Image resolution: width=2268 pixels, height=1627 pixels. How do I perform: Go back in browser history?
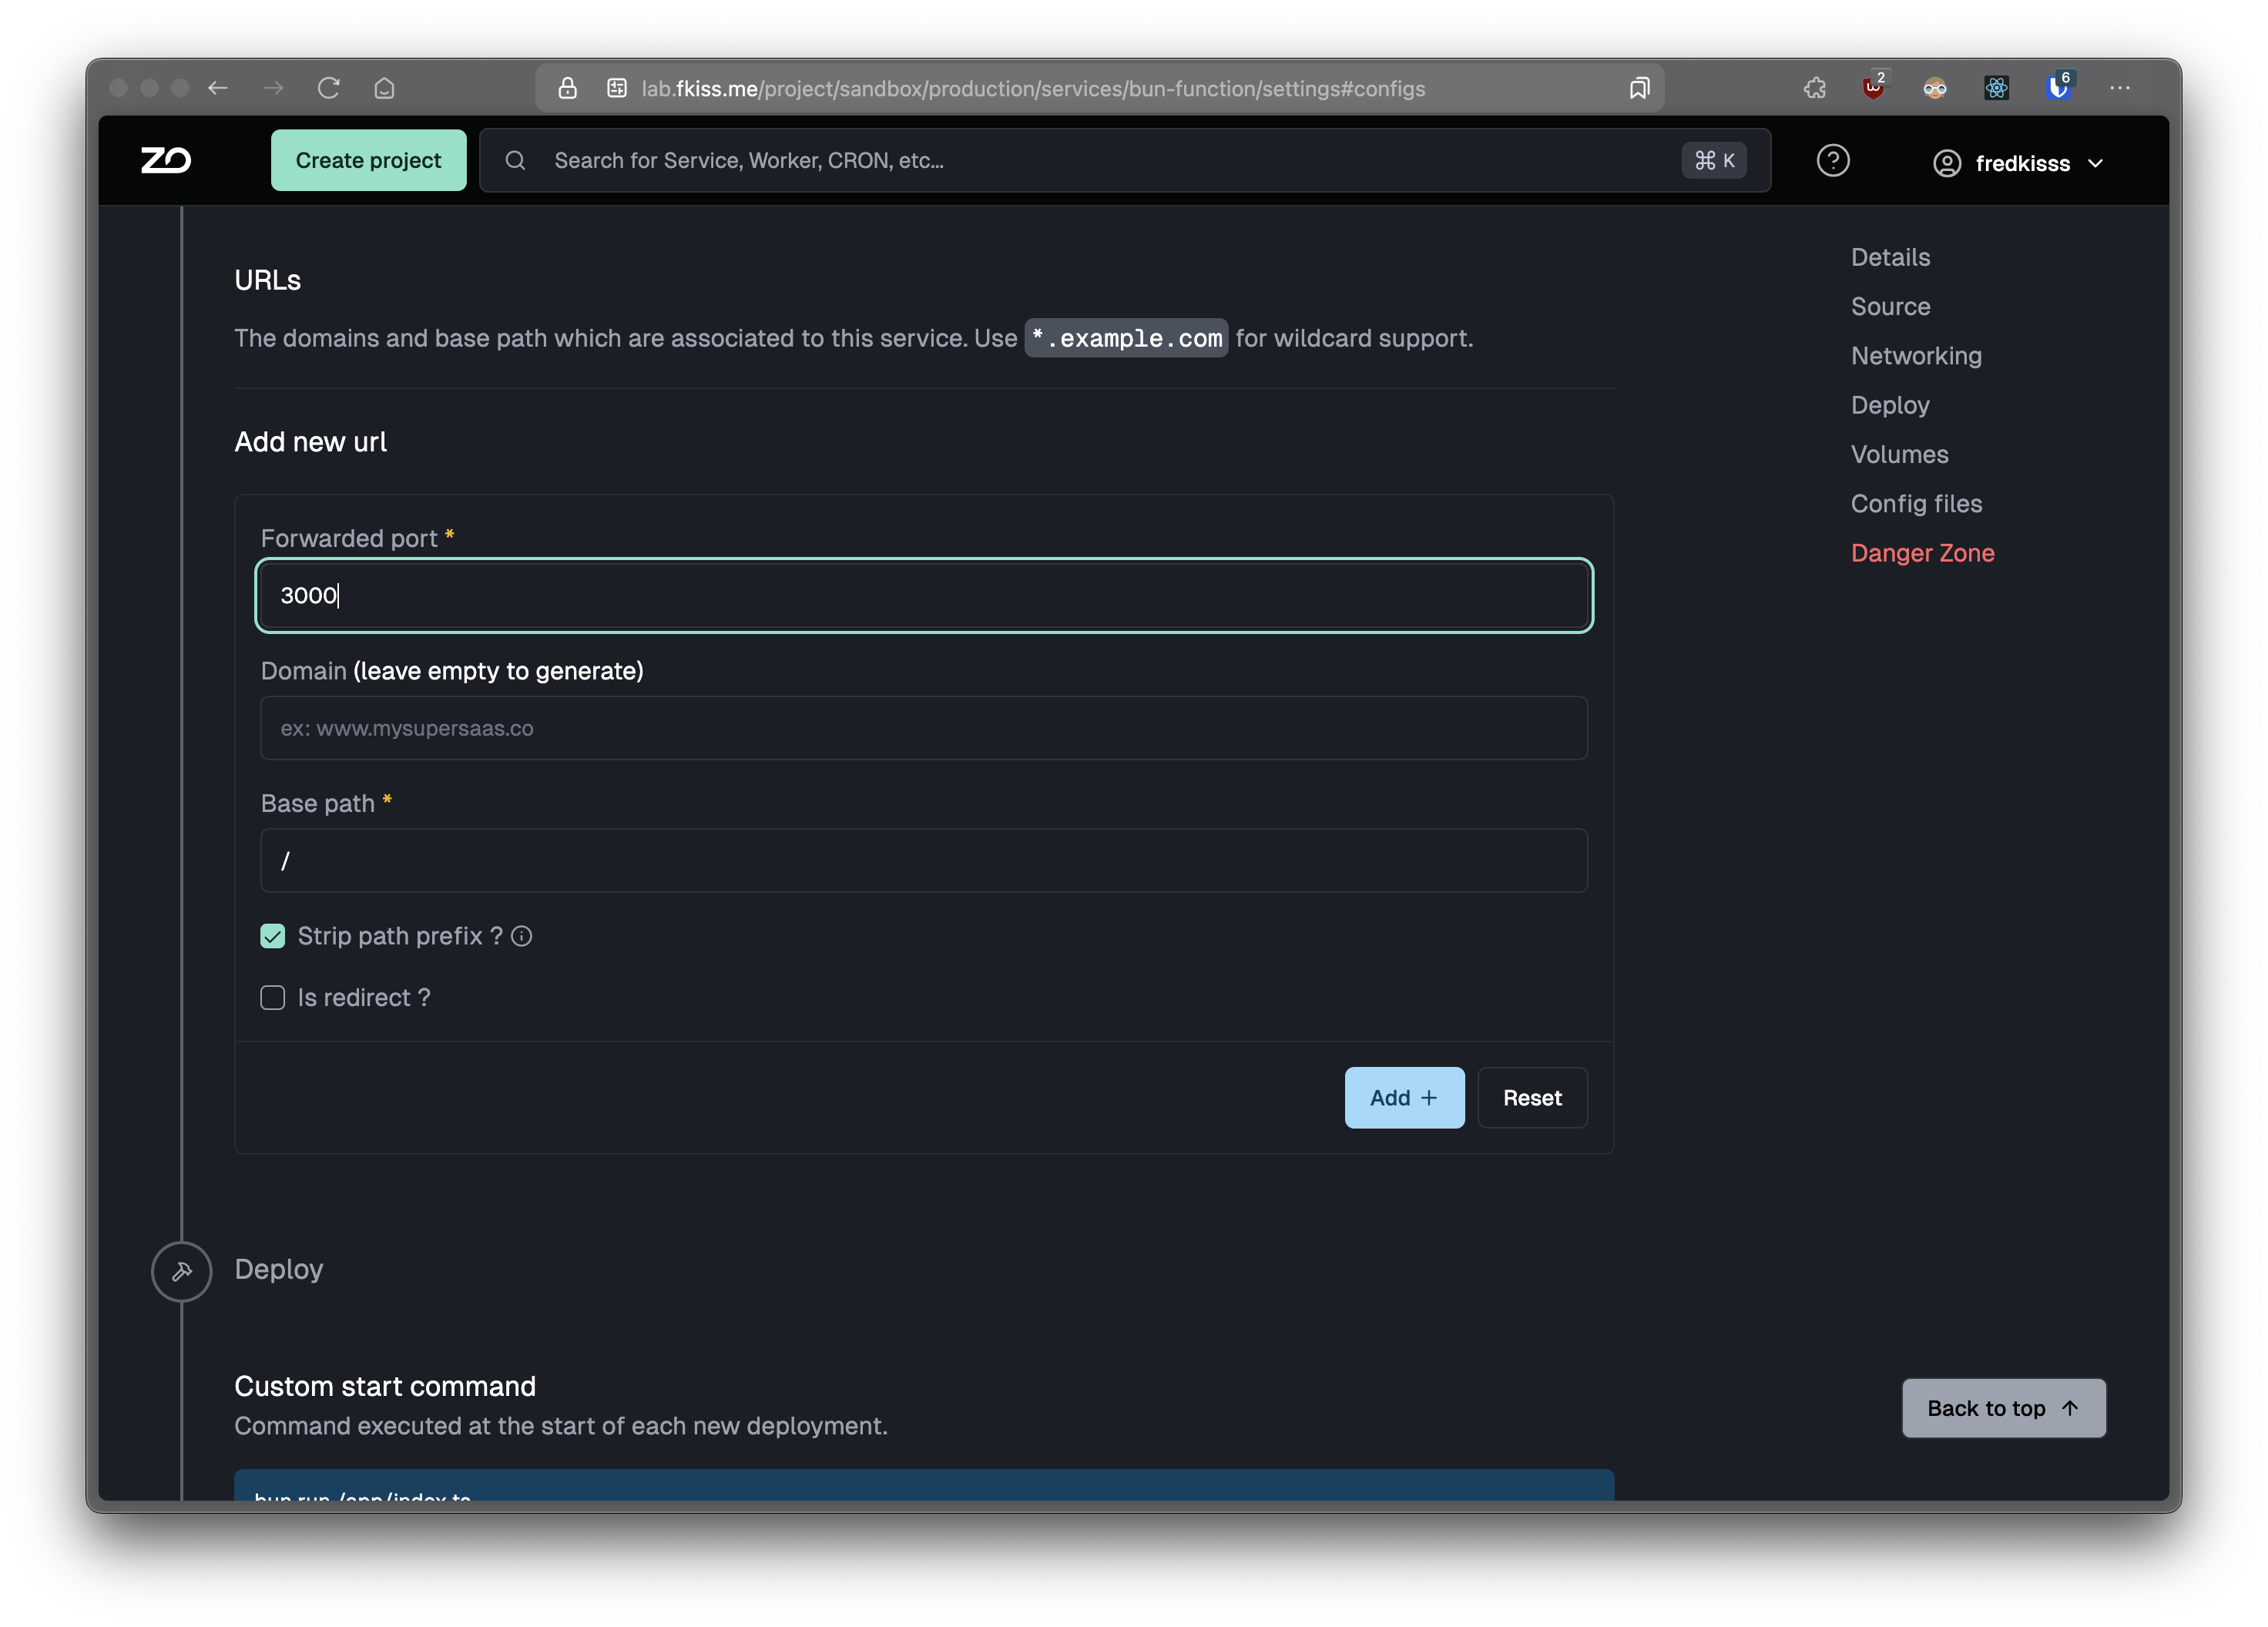pos(218,88)
